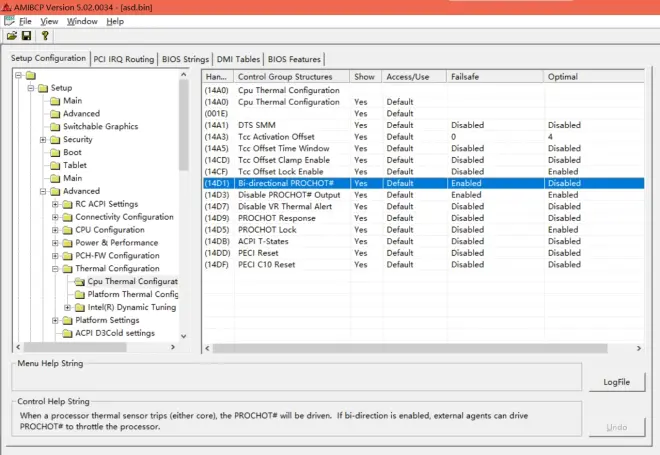This screenshot has height=455, width=660.
Task: Click the AMIBCP application icon in title bar
Action: pos(6,7)
